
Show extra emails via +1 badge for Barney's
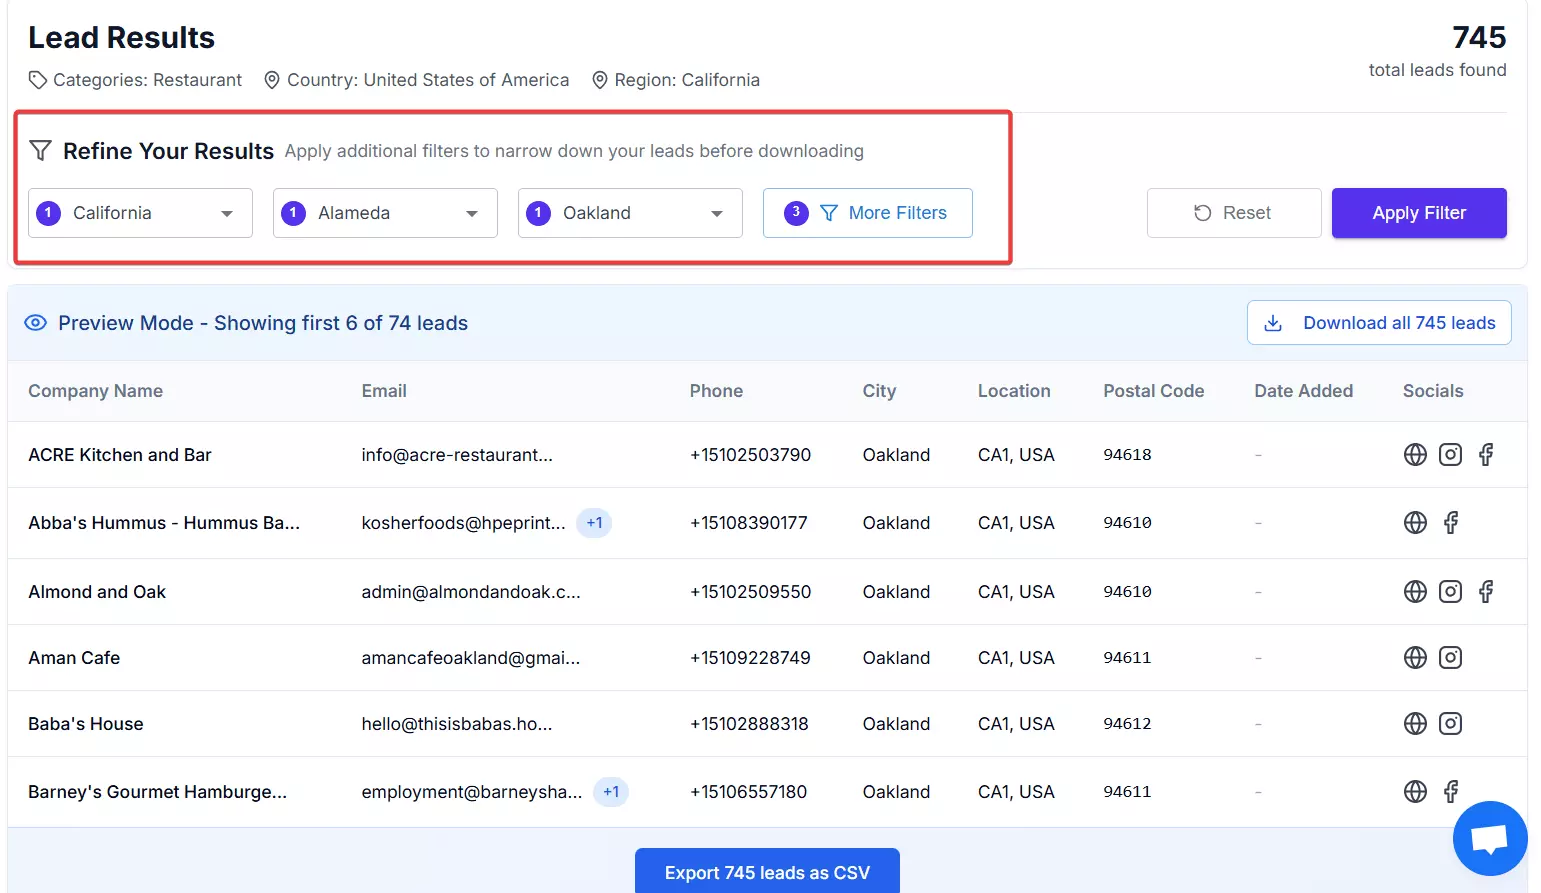coord(611,792)
